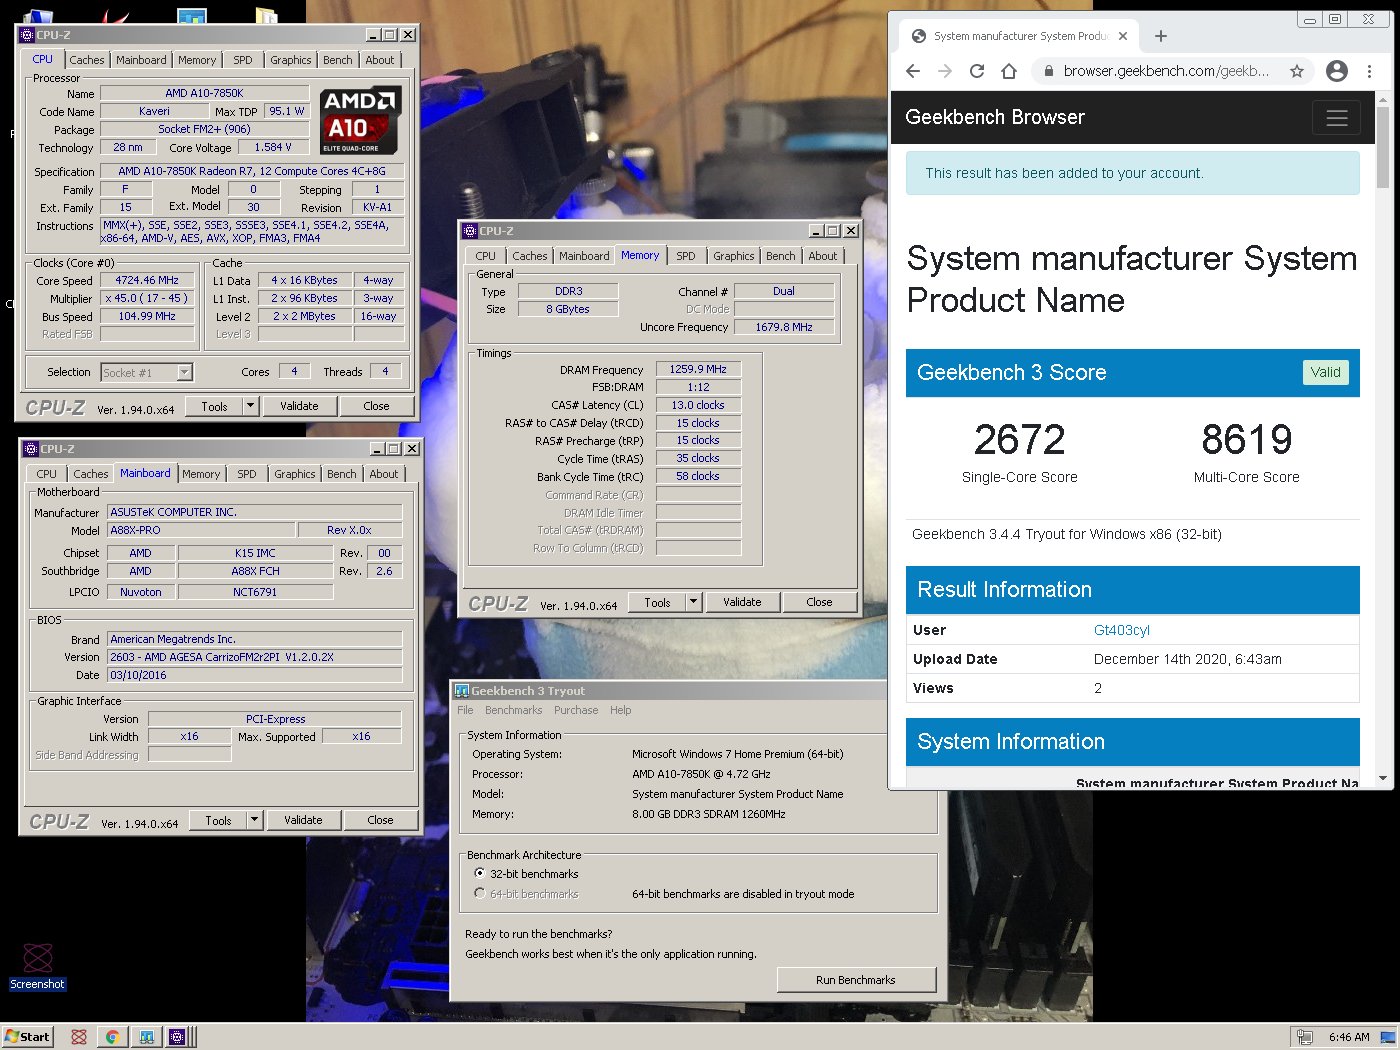Close the System manufacturer browser tab

pyautogui.click(x=1123, y=36)
